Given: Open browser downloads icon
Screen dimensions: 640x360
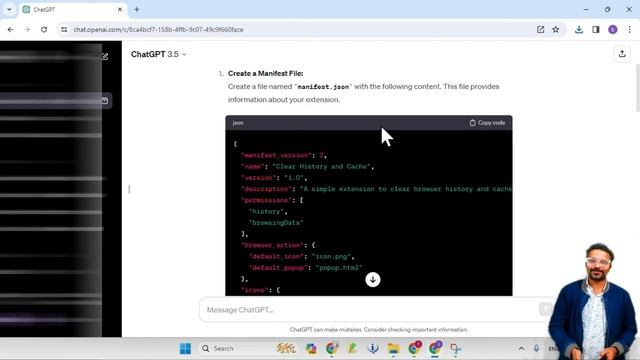Looking at the screenshot, I should pos(579,29).
